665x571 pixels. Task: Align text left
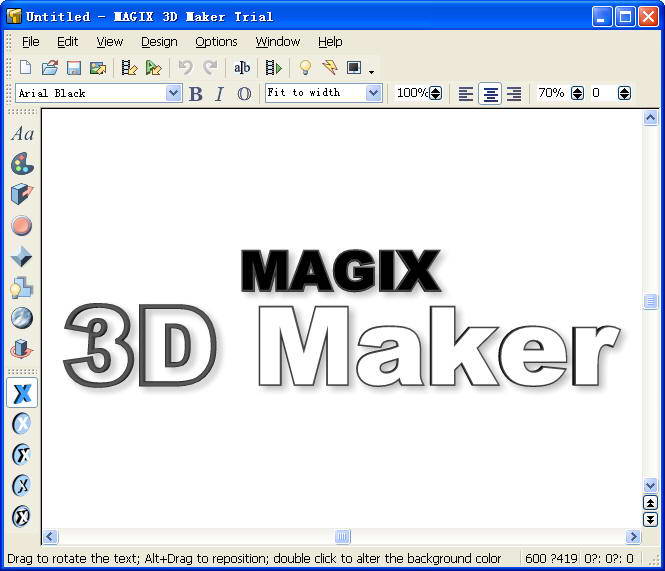466,94
